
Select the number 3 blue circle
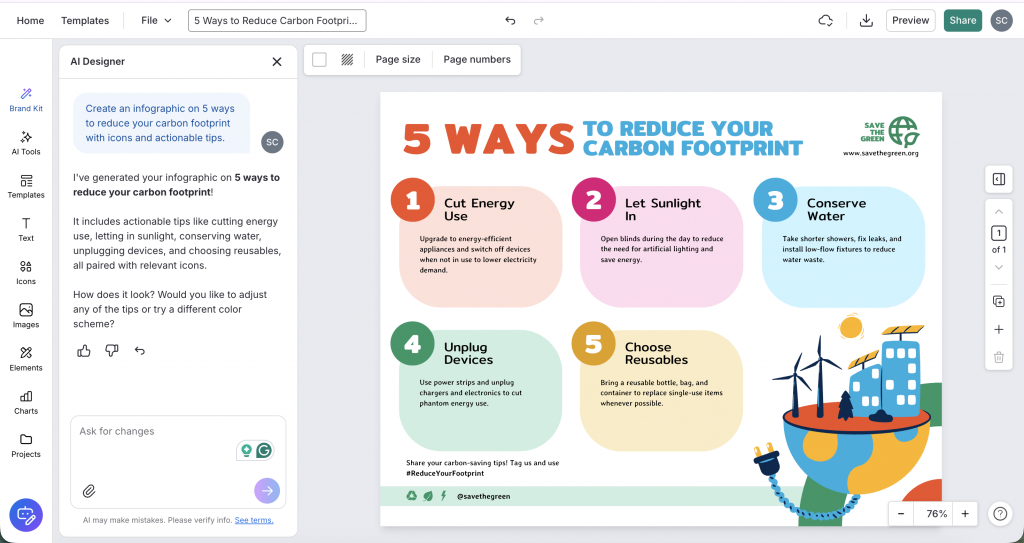point(775,200)
